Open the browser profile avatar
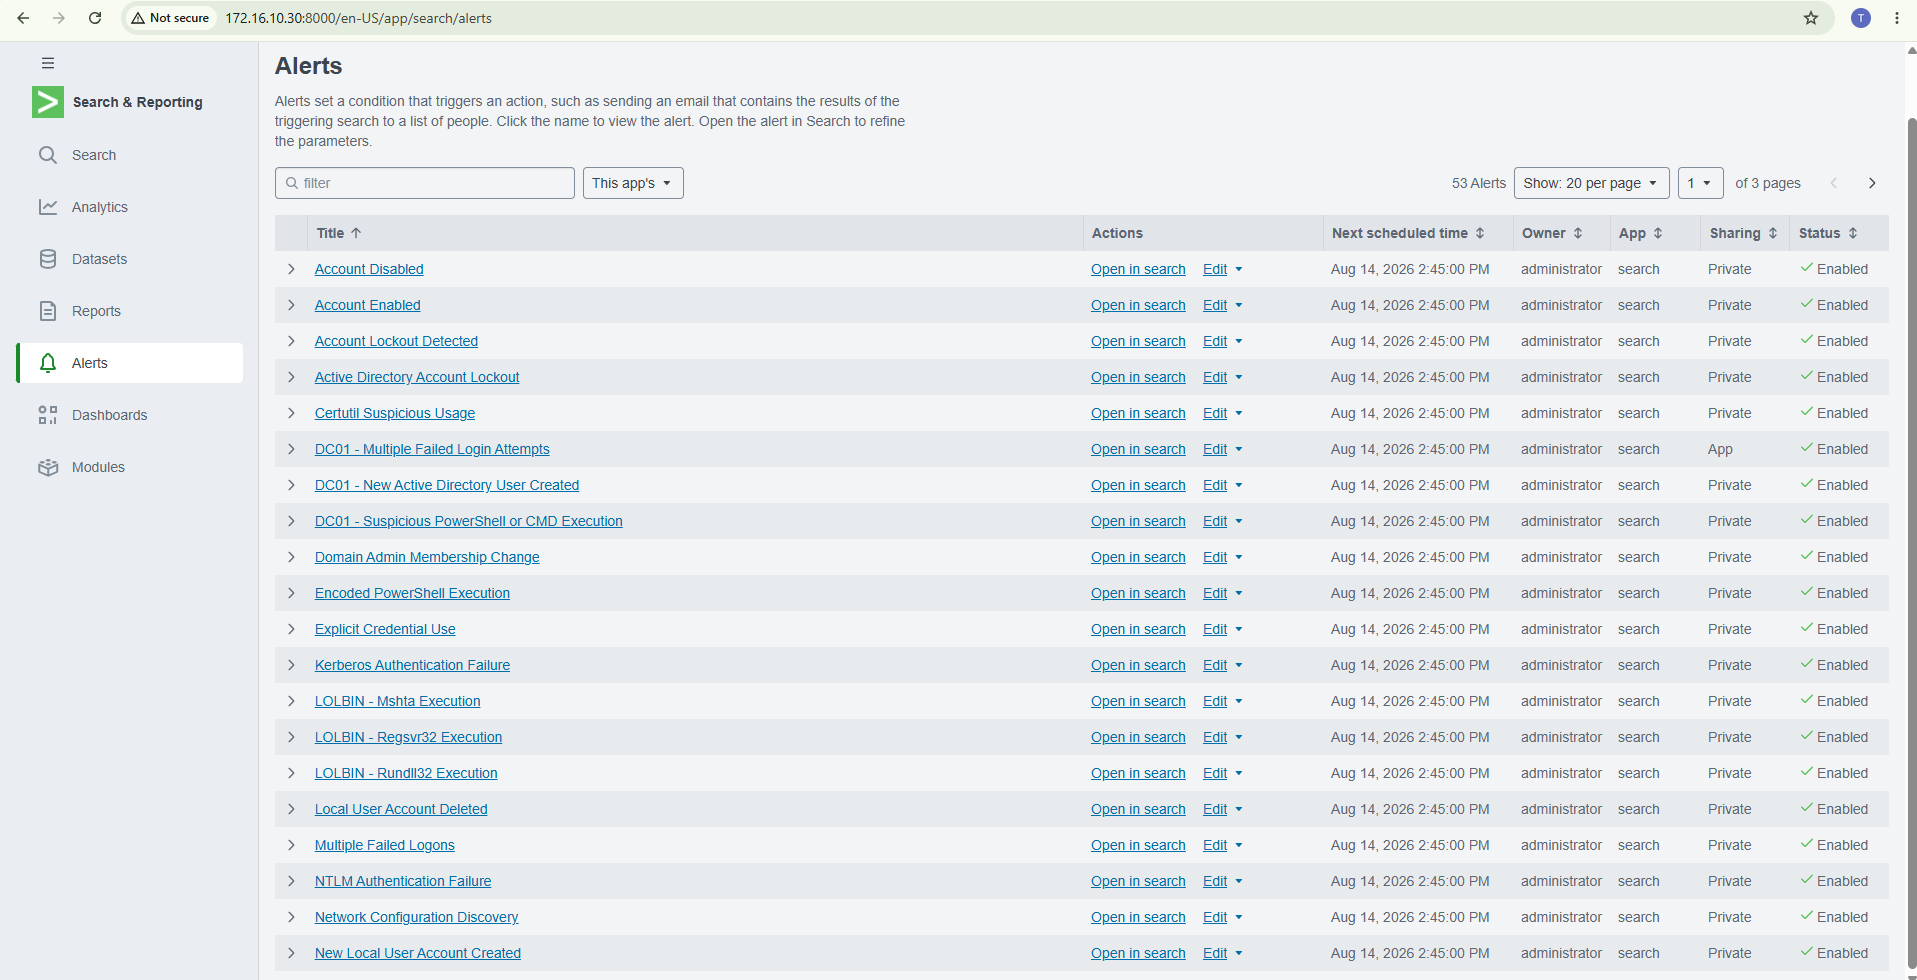The image size is (1917, 980). [x=1861, y=18]
